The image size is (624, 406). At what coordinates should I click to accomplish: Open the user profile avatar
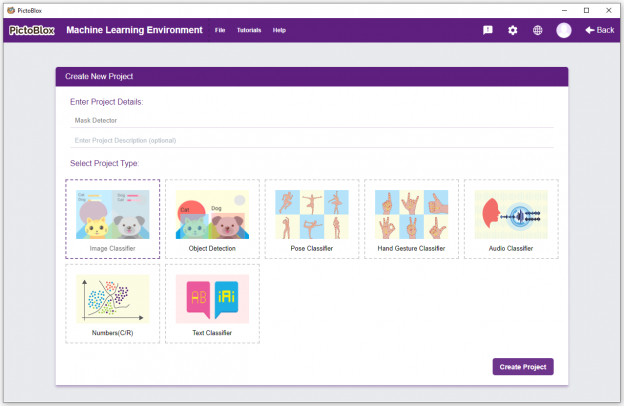click(x=564, y=30)
